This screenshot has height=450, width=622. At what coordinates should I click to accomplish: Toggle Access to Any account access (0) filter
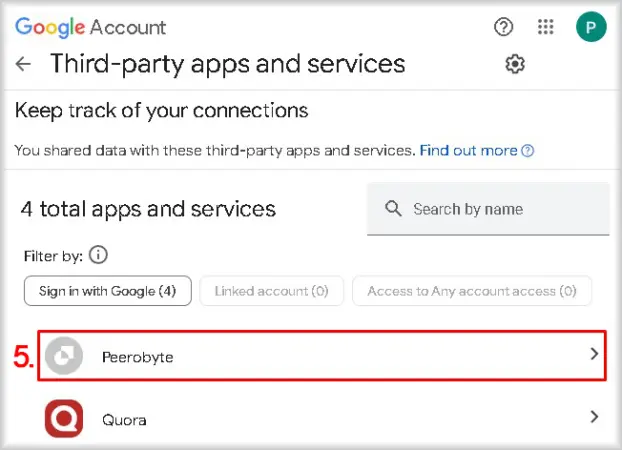(472, 291)
